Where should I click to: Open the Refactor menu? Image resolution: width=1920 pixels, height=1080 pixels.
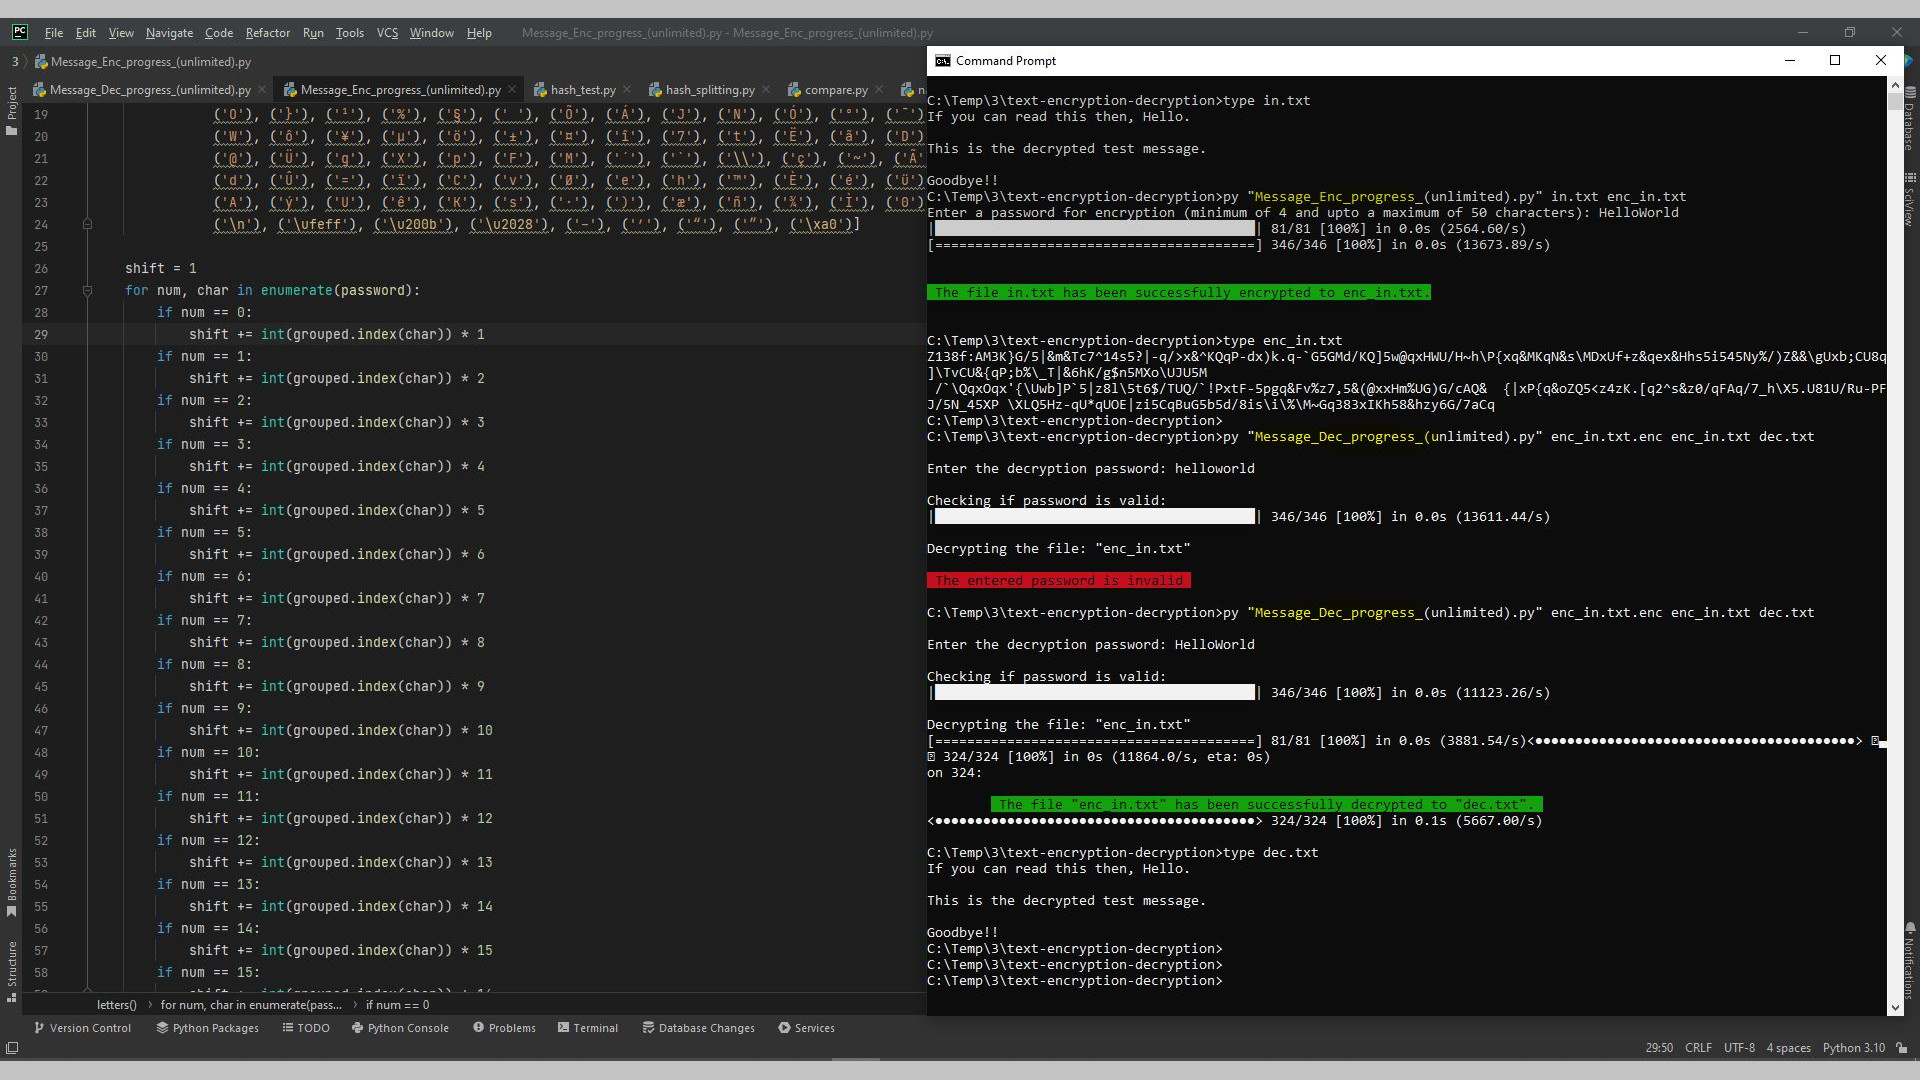click(267, 33)
